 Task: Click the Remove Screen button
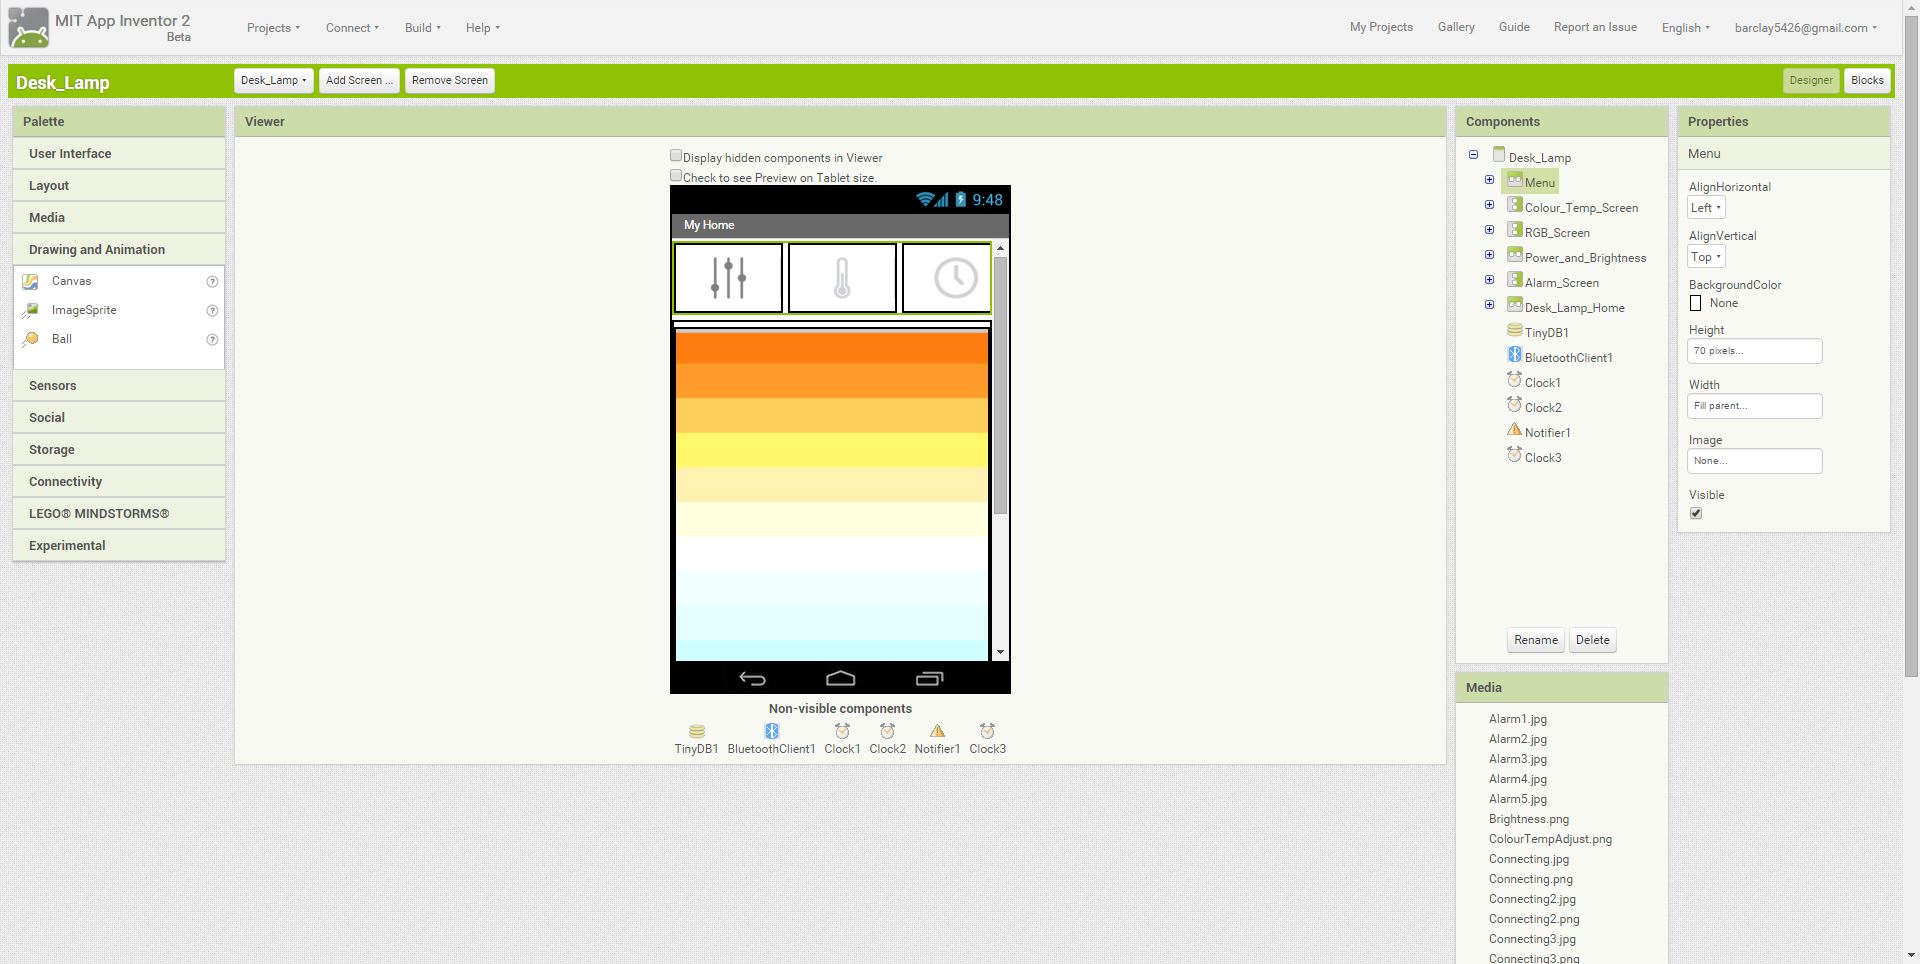tap(450, 80)
